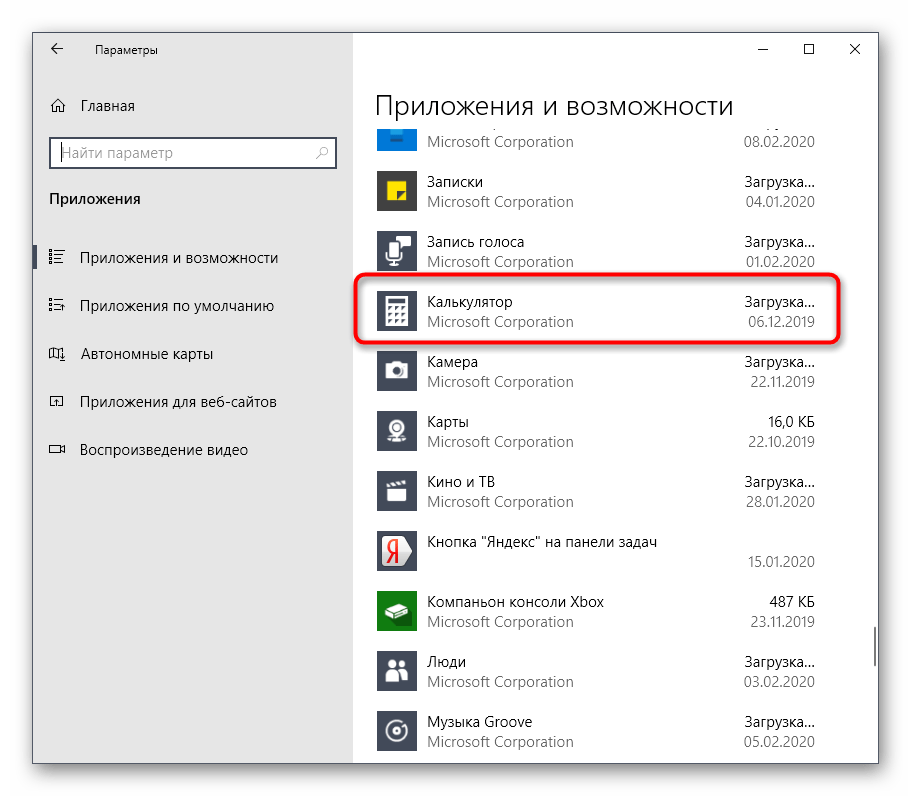
Task: Go back using the back arrow
Action: (x=57, y=49)
